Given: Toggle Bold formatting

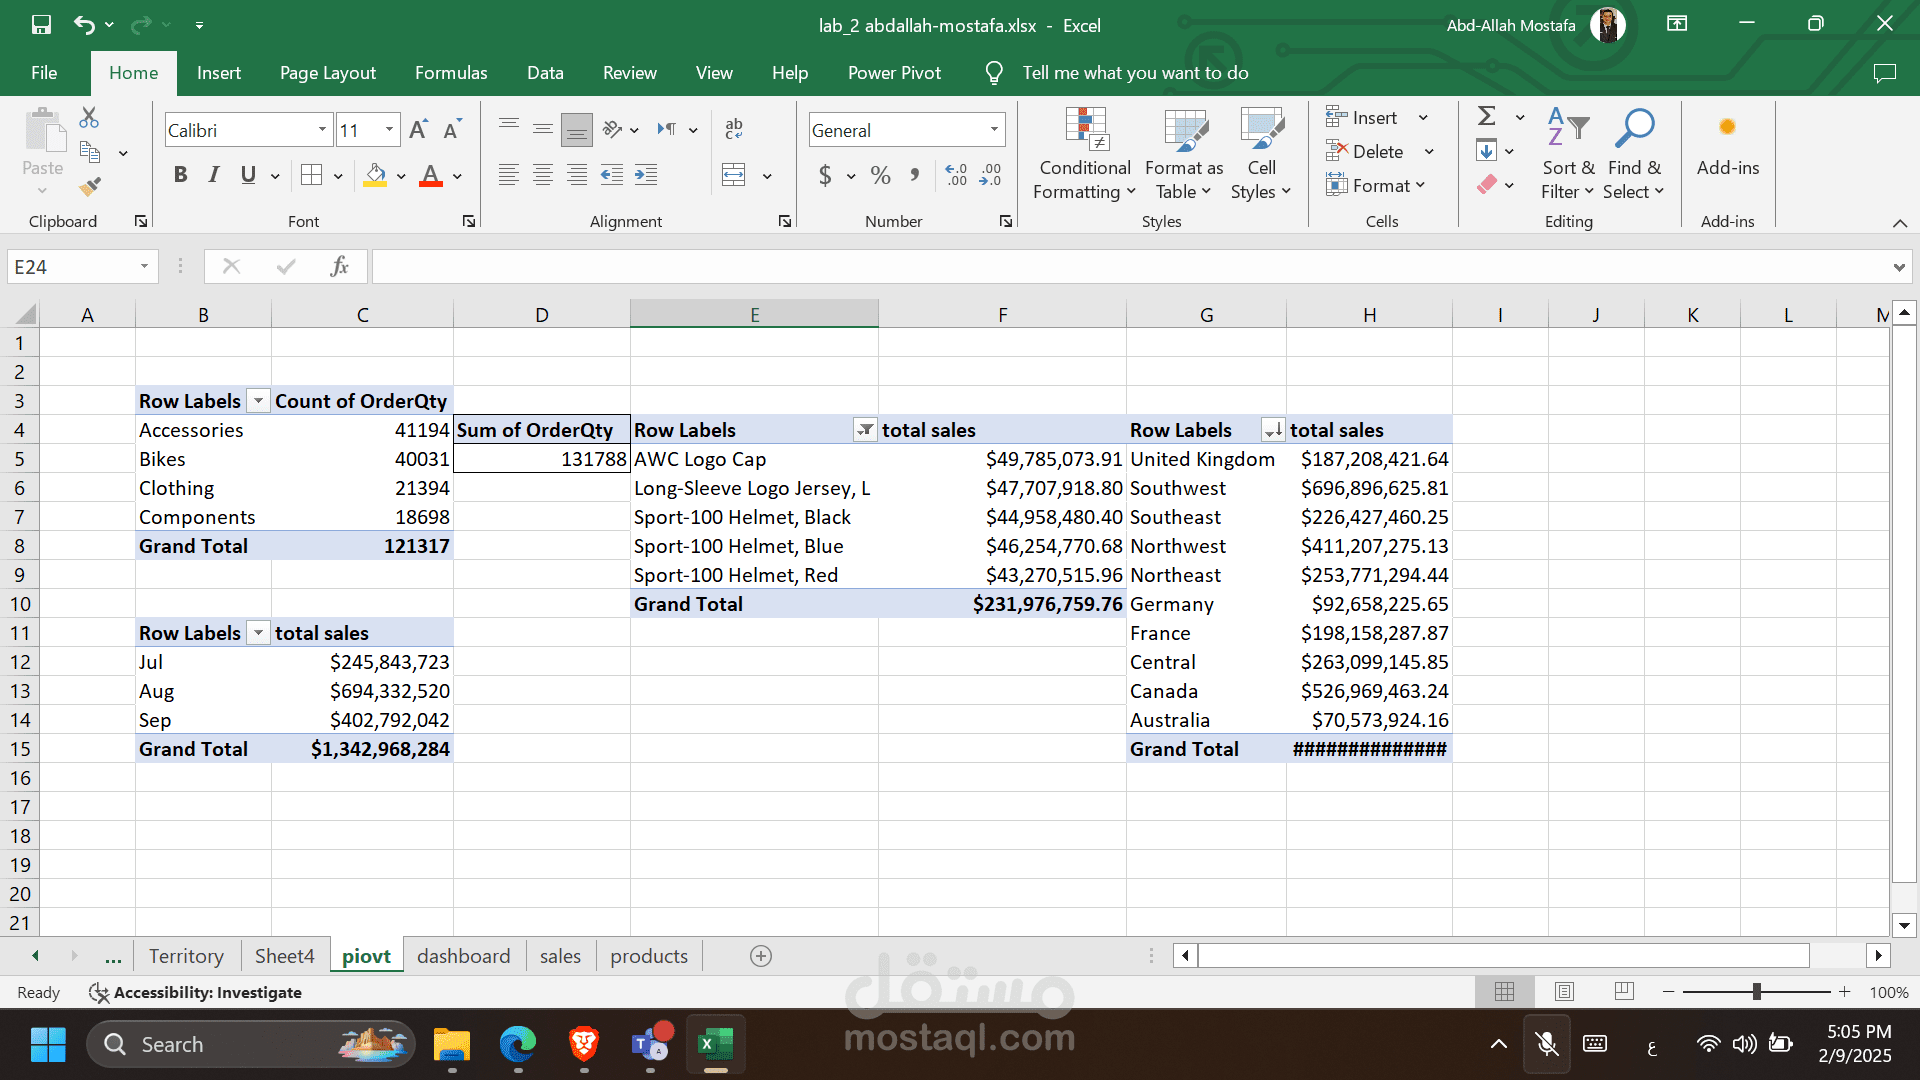Looking at the screenshot, I should pyautogui.click(x=180, y=176).
